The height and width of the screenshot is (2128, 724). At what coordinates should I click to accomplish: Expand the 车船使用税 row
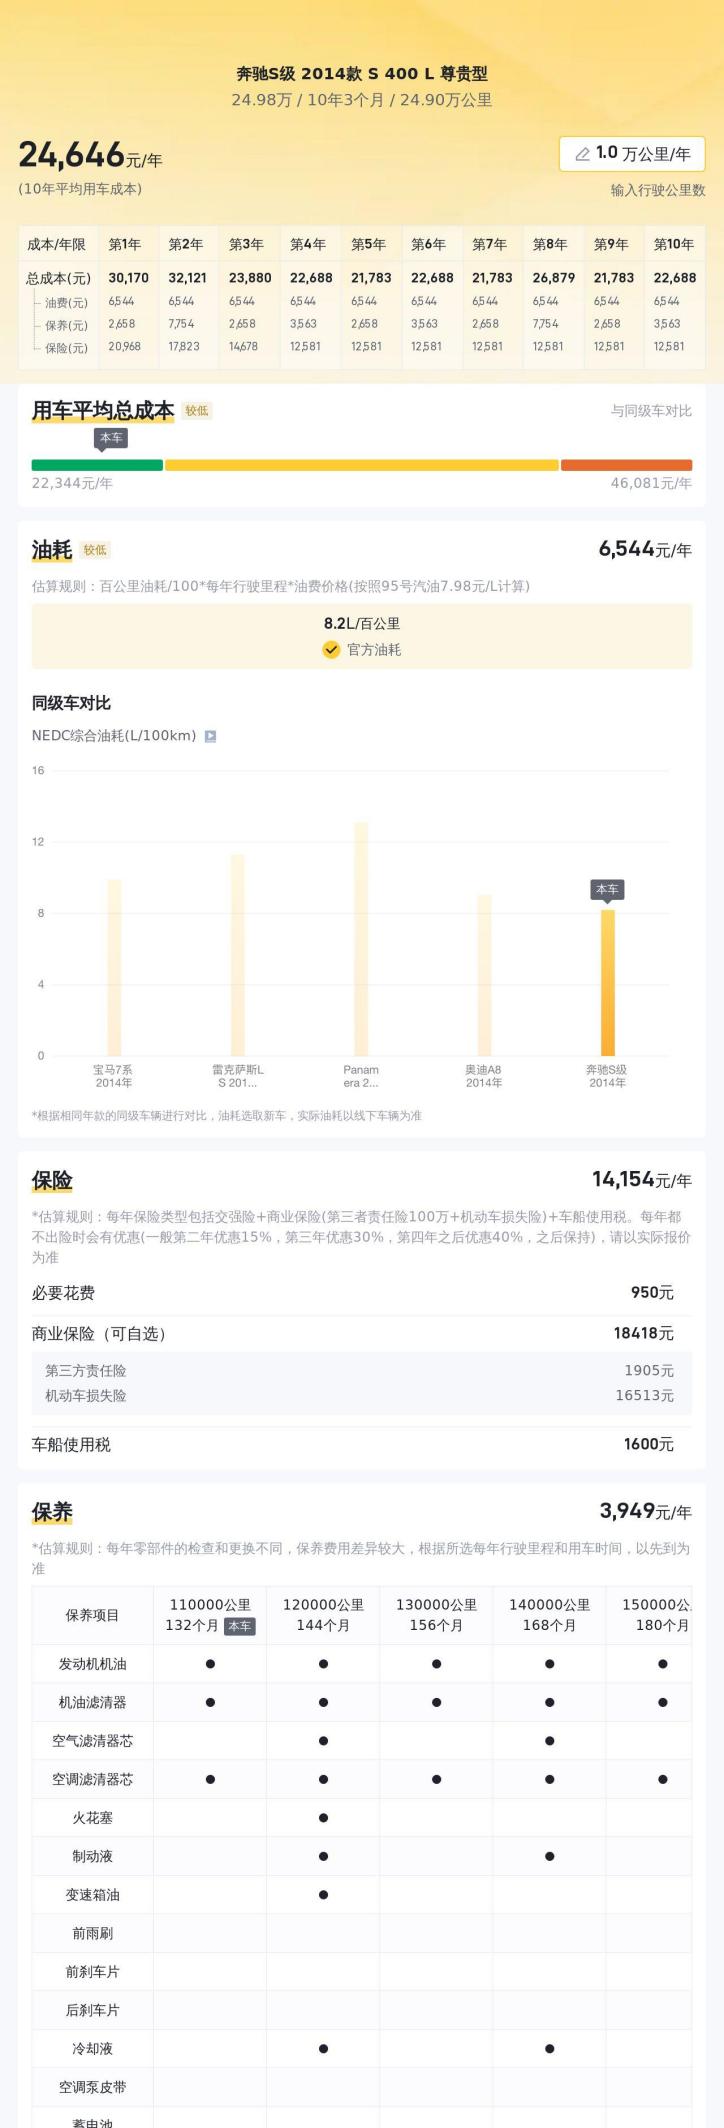tap(362, 1444)
